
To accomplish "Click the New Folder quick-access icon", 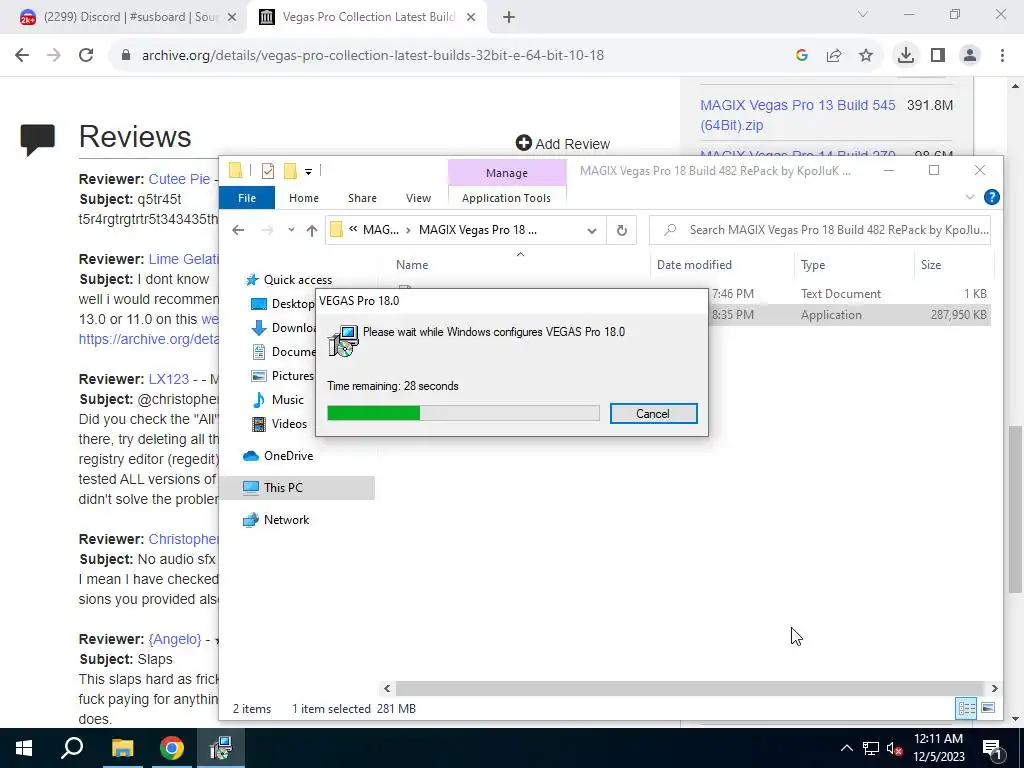I will (290, 171).
